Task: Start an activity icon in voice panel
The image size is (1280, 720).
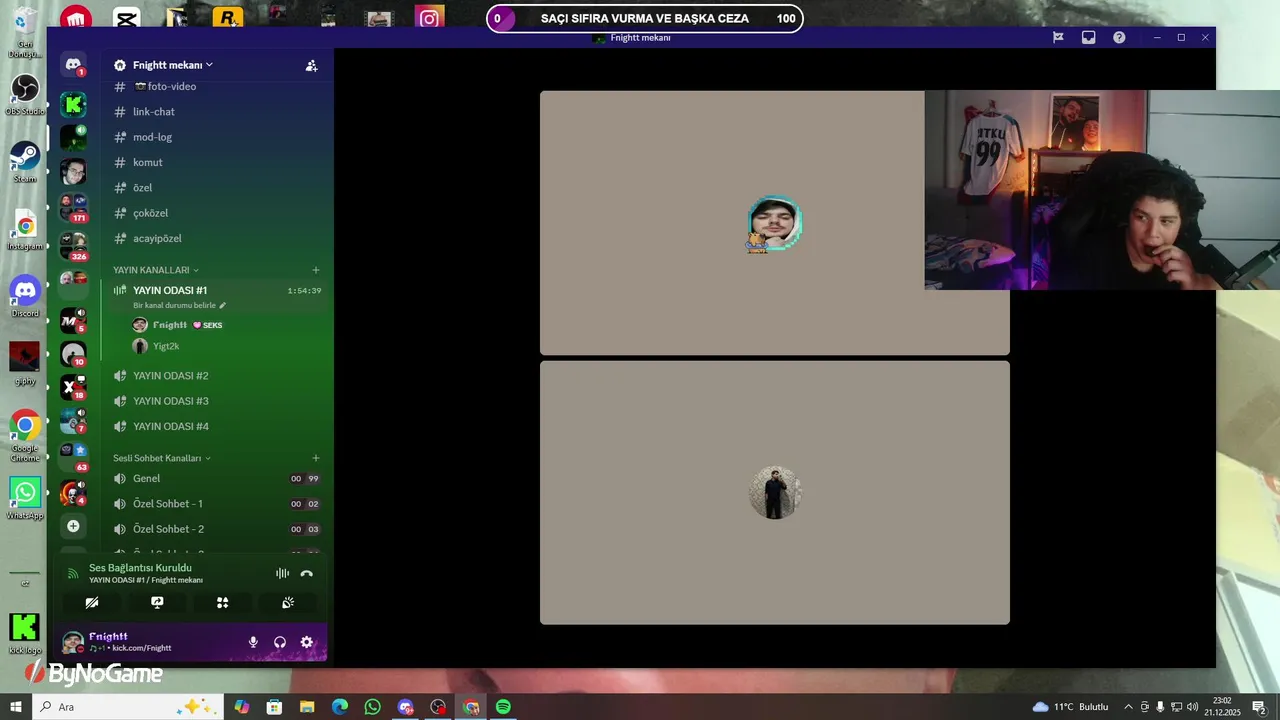Action: click(x=222, y=602)
